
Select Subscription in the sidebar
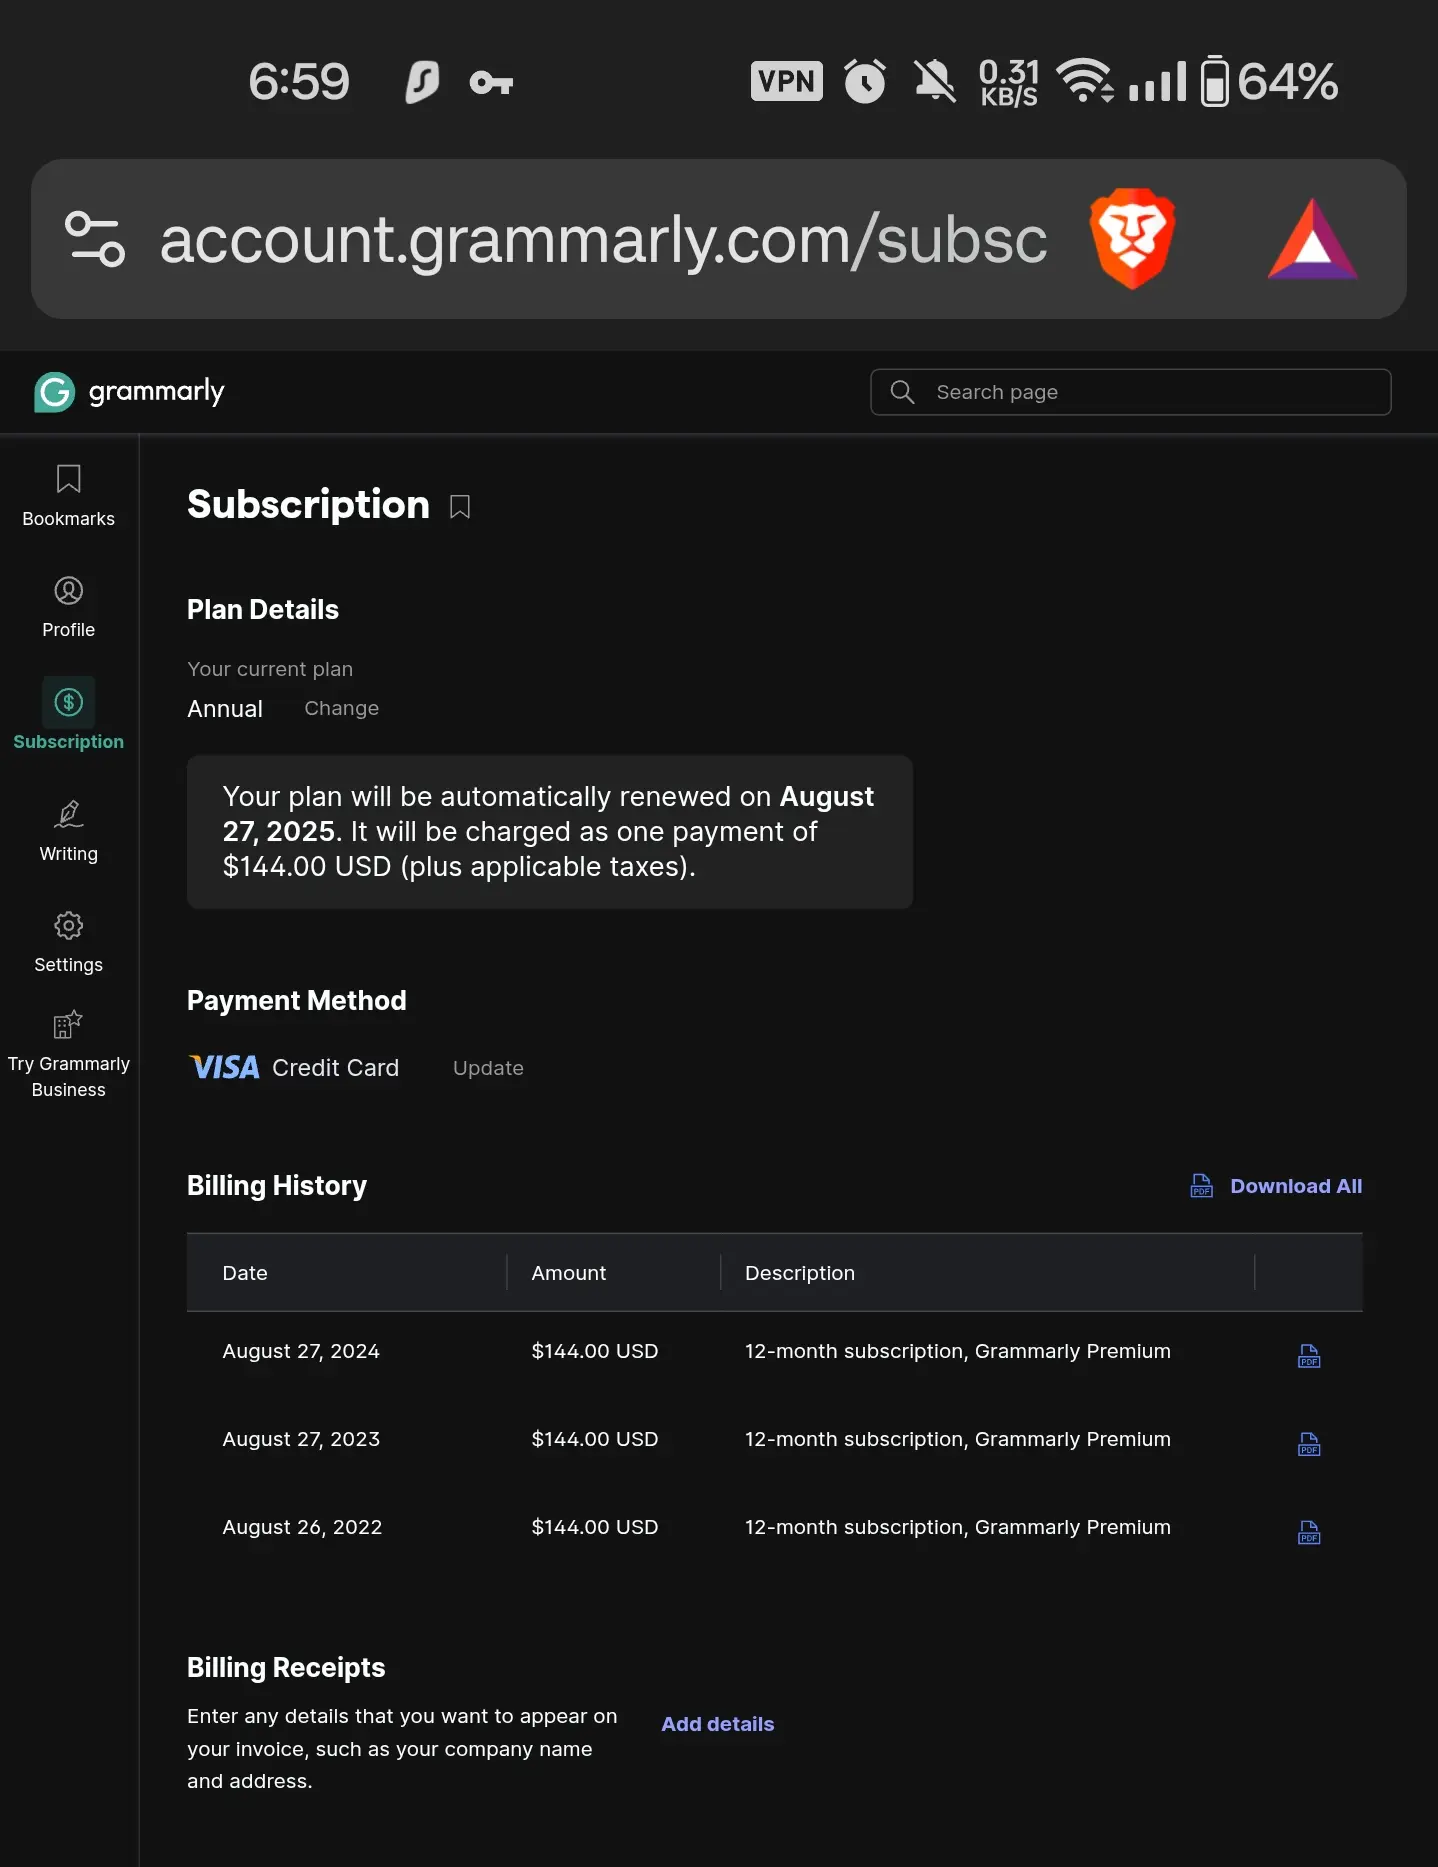click(68, 715)
